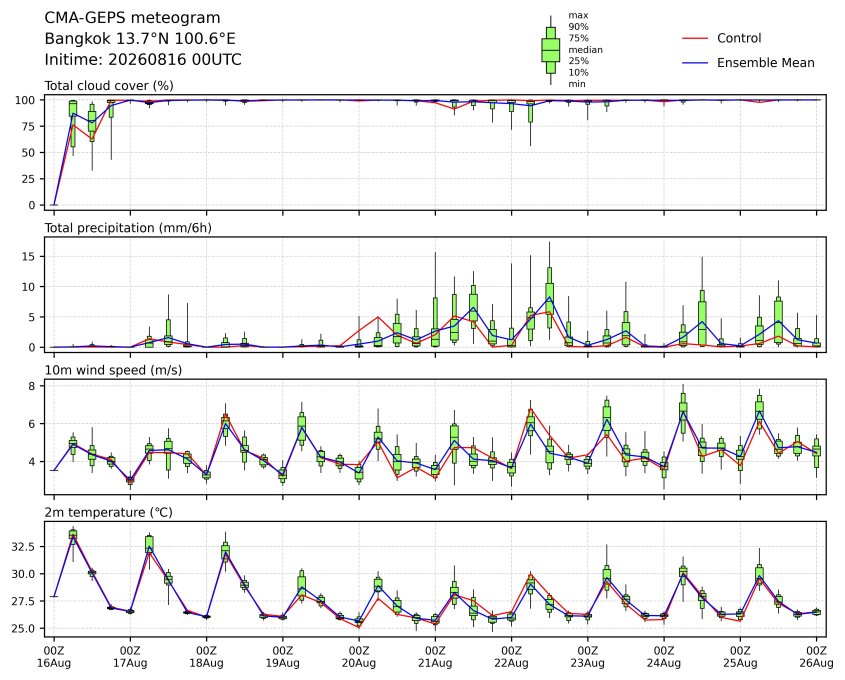Screen dimensions: 845x680
Task: Click the '32.5' tick on temperature axis
Action: [24, 547]
